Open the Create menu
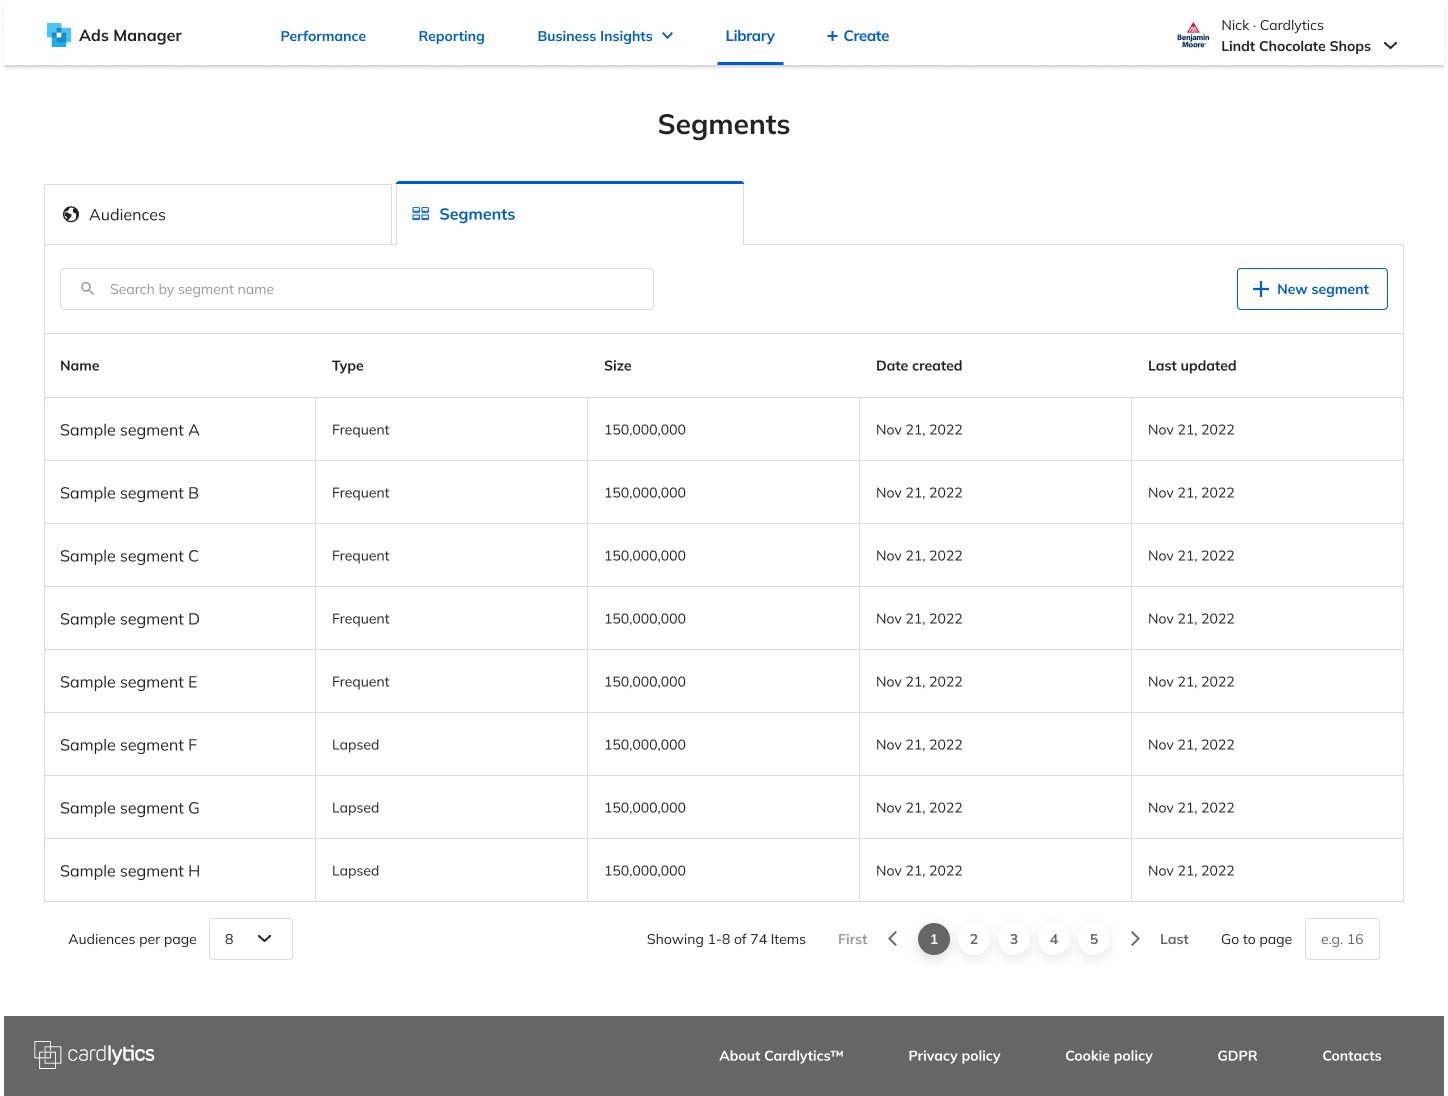The image size is (1448, 1096). (x=858, y=36)
